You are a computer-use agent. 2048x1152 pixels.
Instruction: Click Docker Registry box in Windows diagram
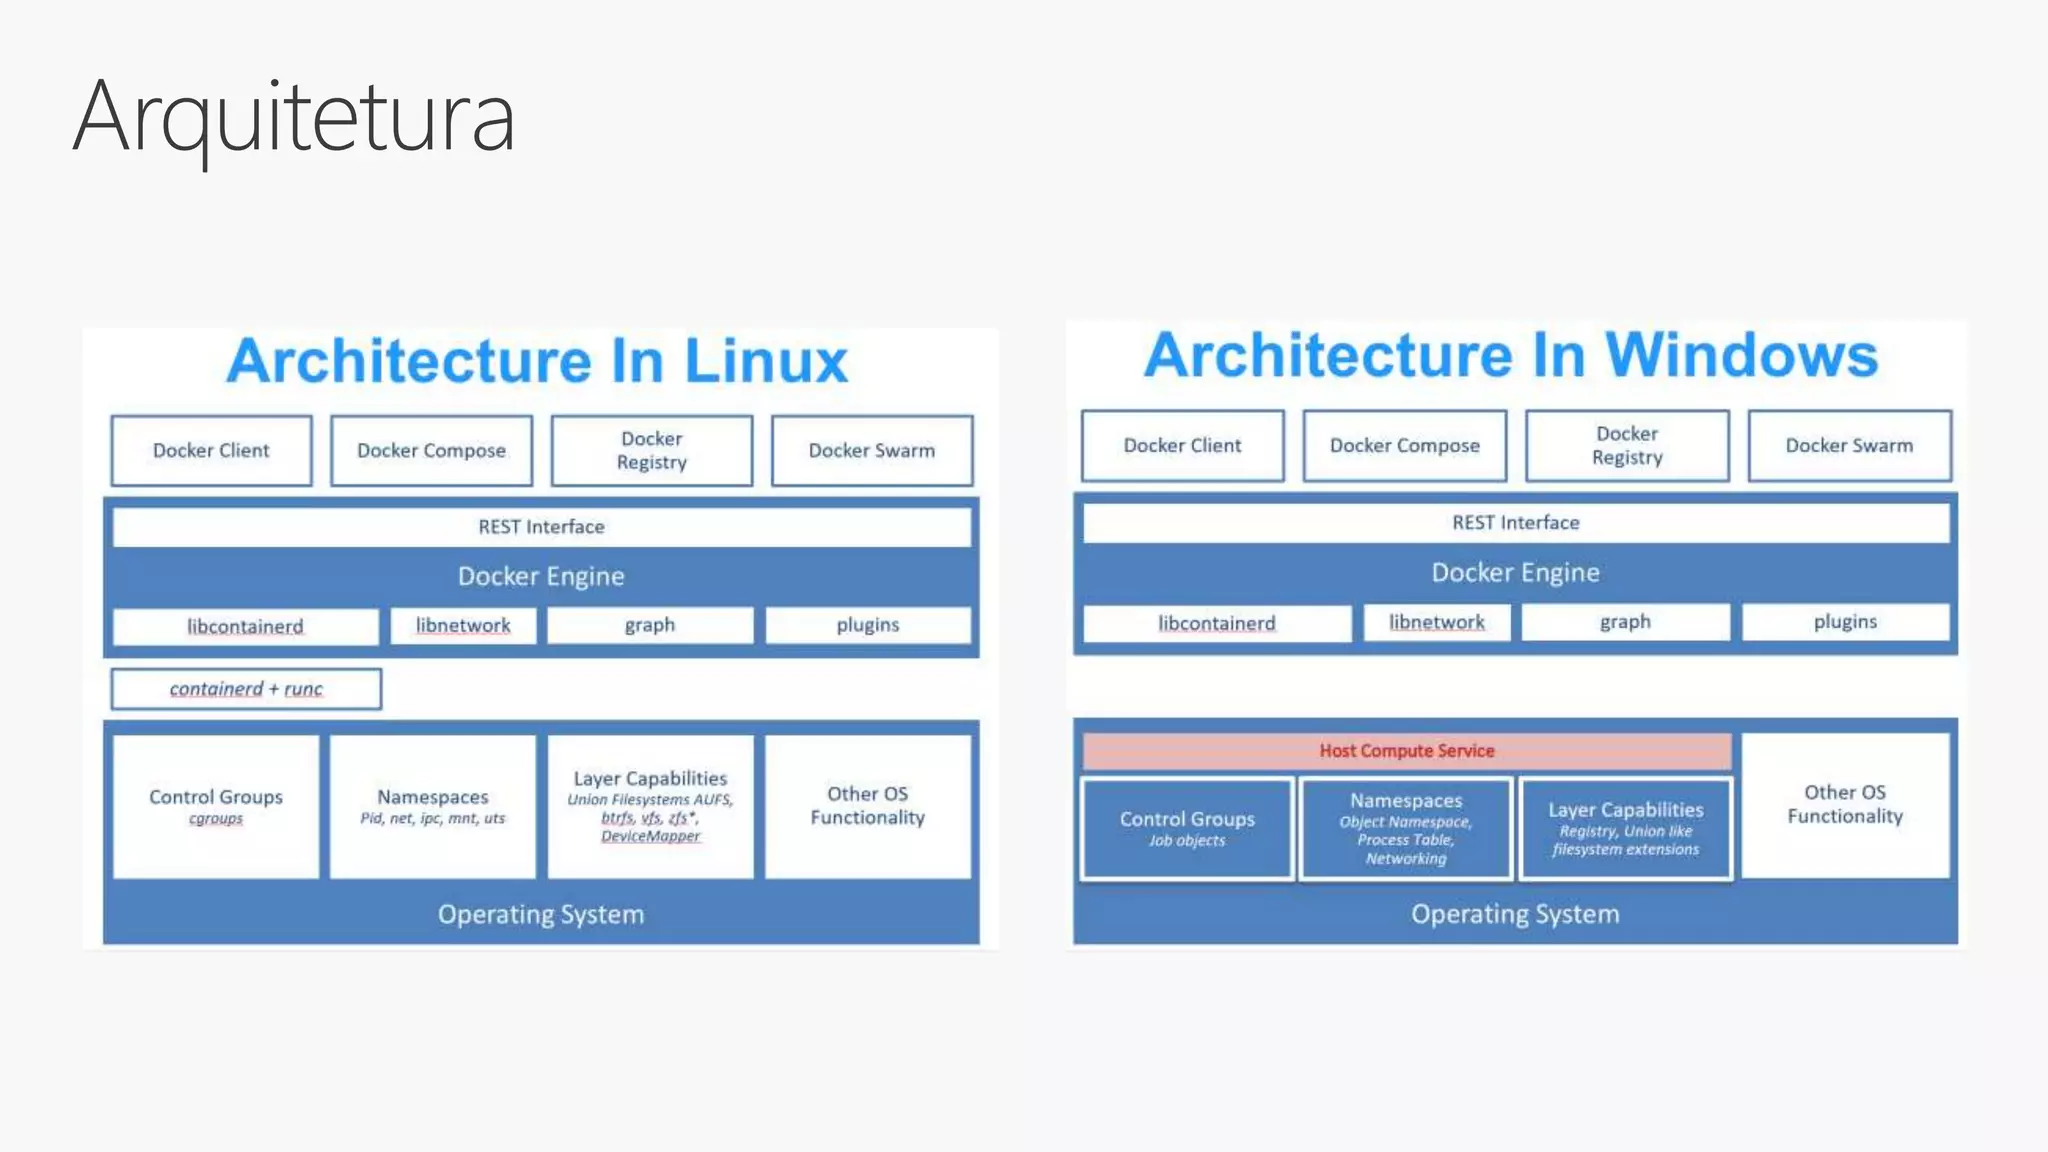coord(1626,445)
